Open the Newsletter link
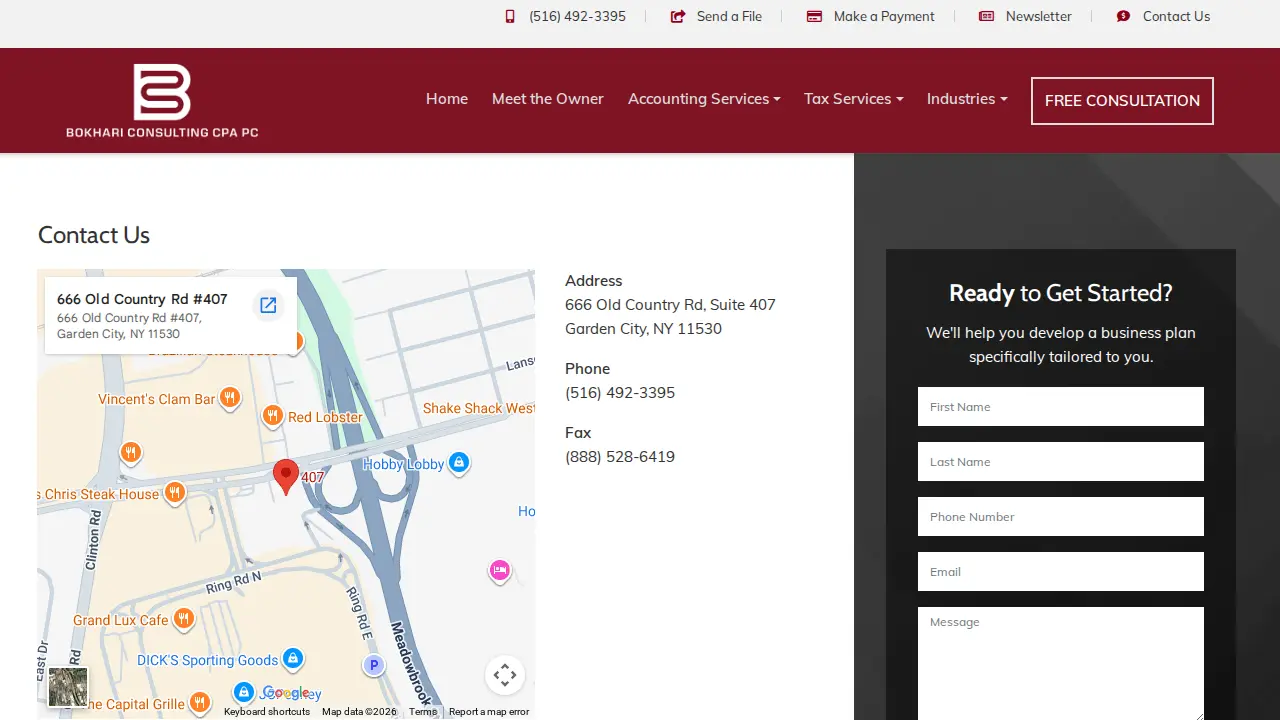1280x720 pixels. tap(1038, 16)
